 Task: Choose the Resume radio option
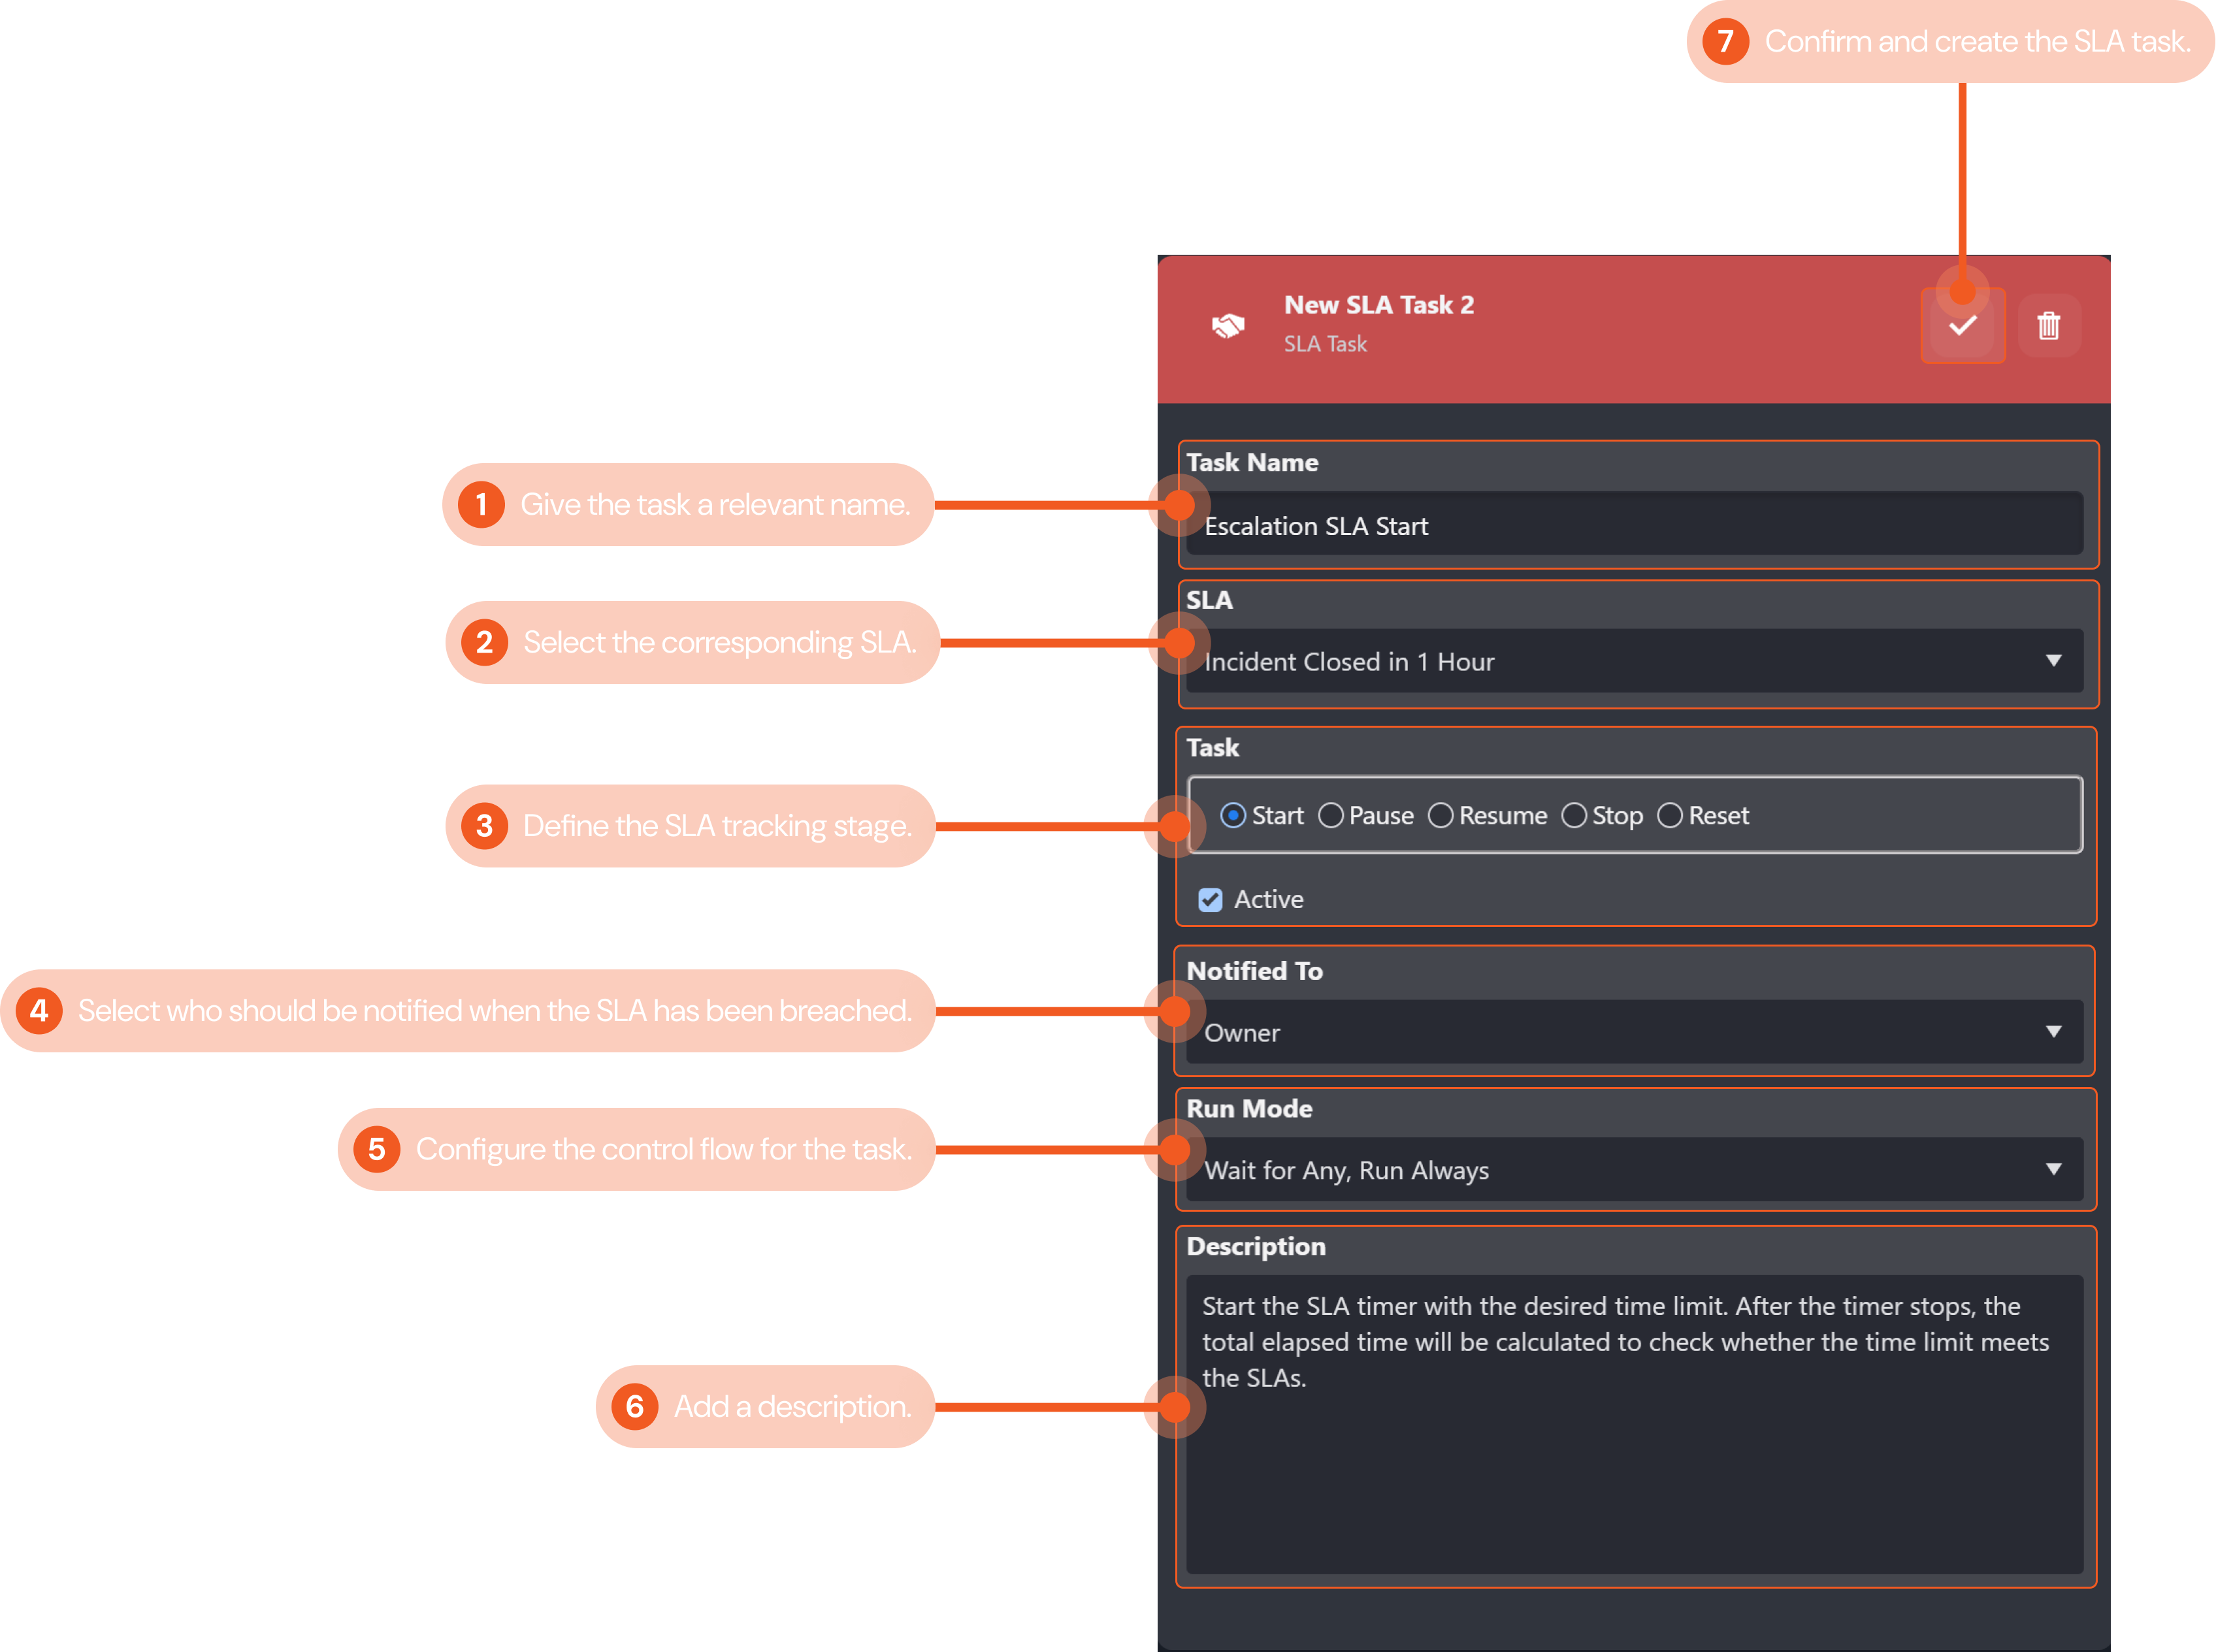1440,816
